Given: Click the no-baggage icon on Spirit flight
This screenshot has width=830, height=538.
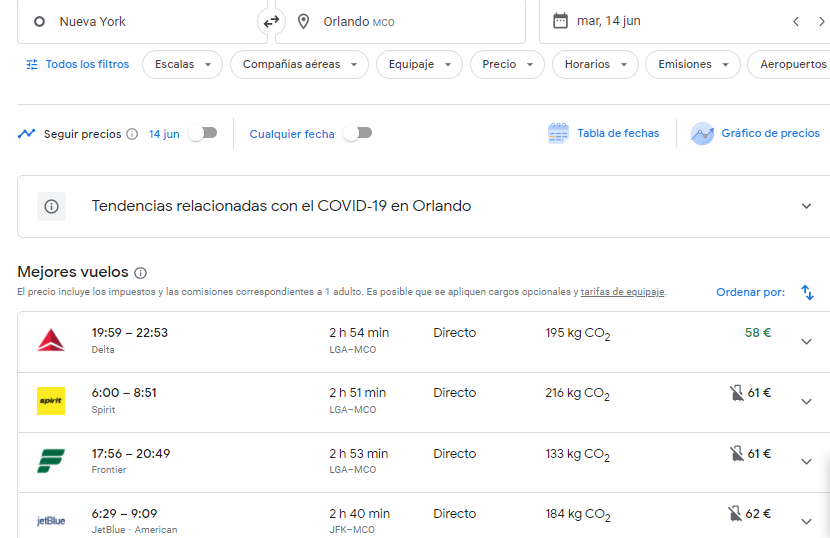Looking at the screenshot, I should click(737, 393).
